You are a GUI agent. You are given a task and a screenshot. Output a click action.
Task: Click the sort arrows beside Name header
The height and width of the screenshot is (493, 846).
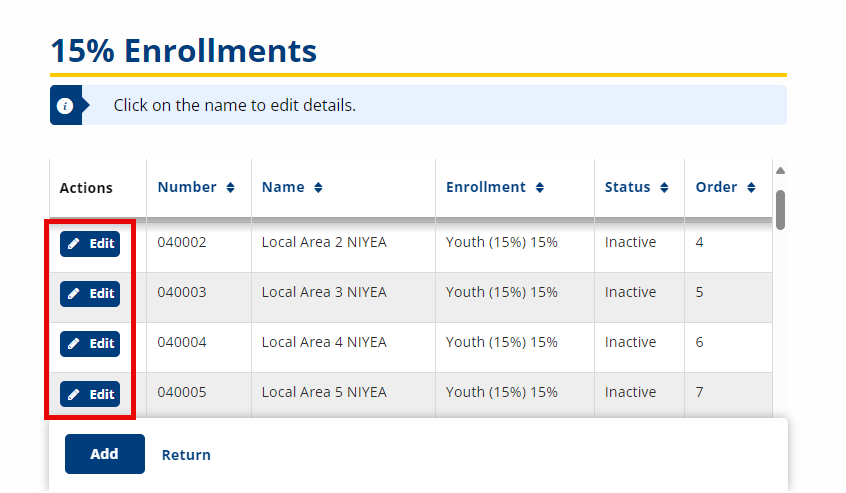coord(319,188)
